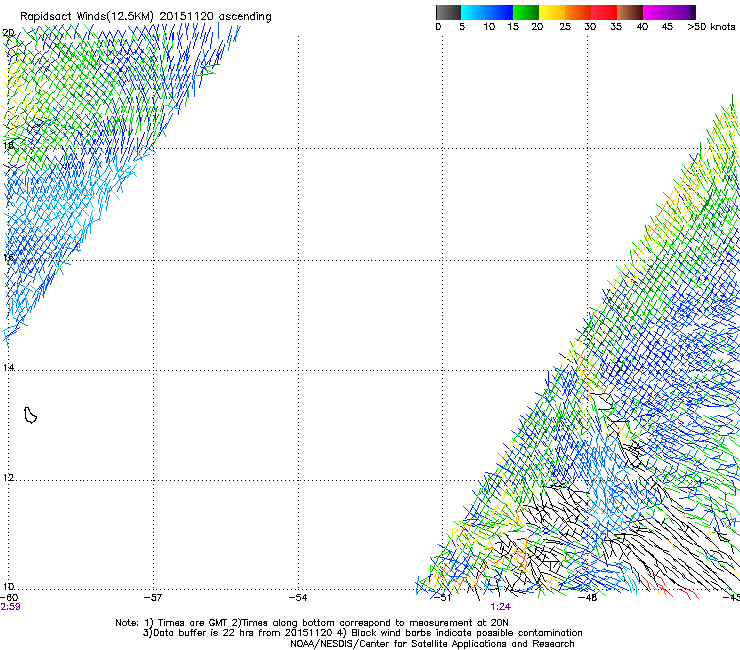Click the orange 25-30 knots color segment
The width and height of the screenshot is (740, 650).
click(x=578, y=12)
